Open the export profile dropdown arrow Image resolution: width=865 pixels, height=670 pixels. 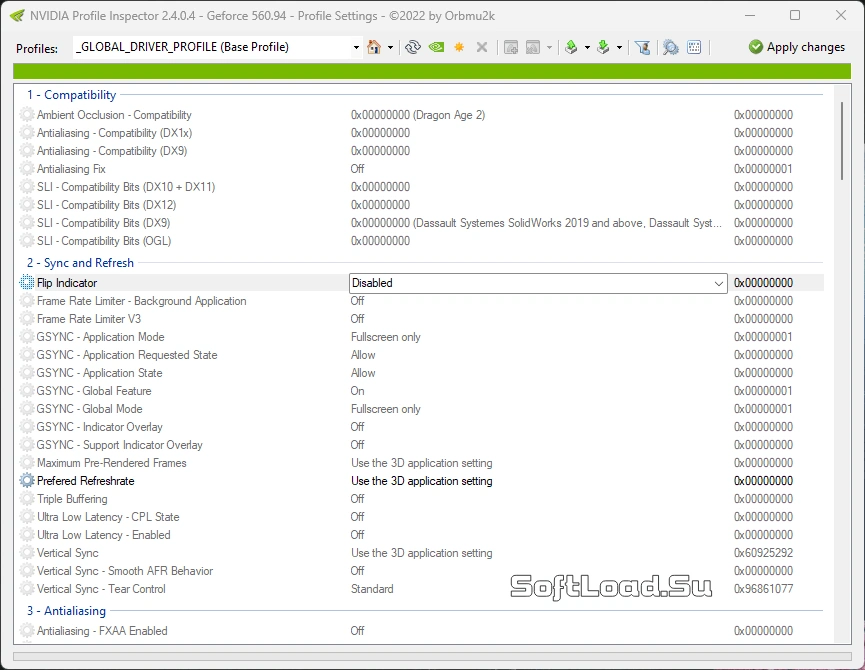pos(587,47)
